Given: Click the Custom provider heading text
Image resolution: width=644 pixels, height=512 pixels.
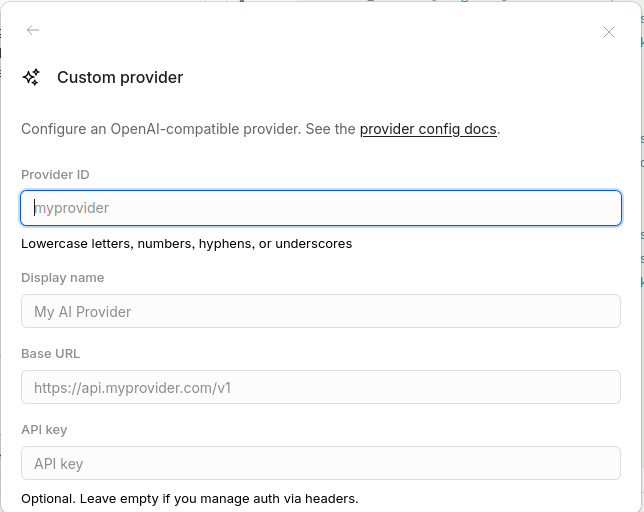Looking at the screenshot, I should 120,77.
